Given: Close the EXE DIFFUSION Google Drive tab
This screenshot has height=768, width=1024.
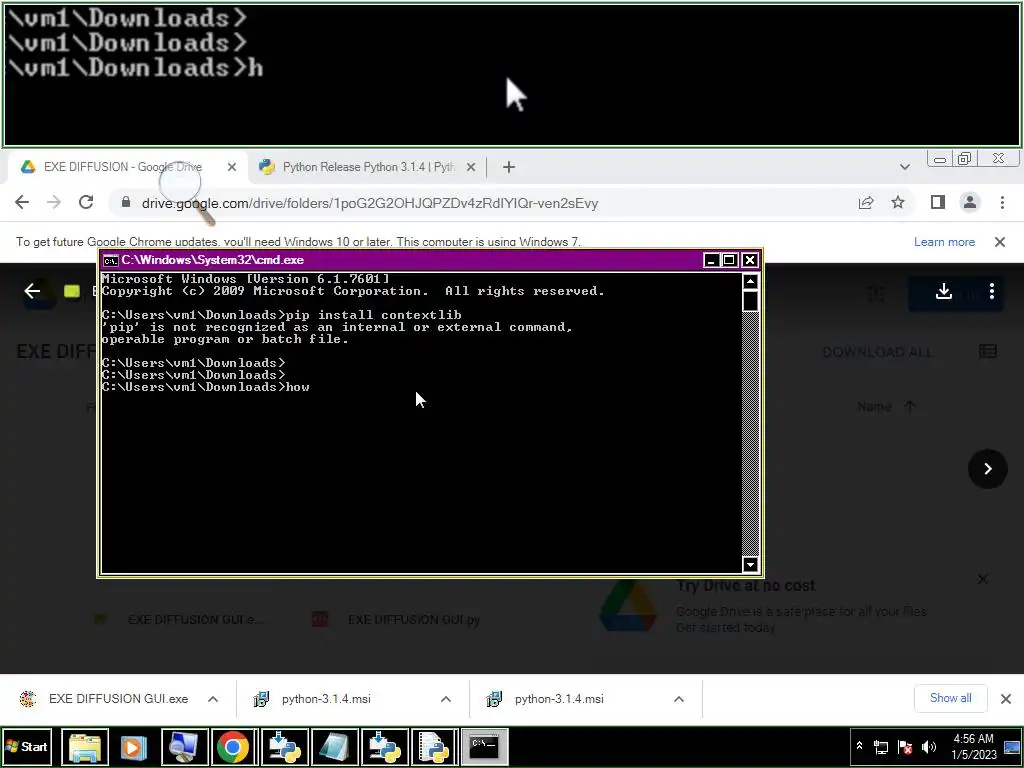Looking at the screenshot, I should 232,167.
